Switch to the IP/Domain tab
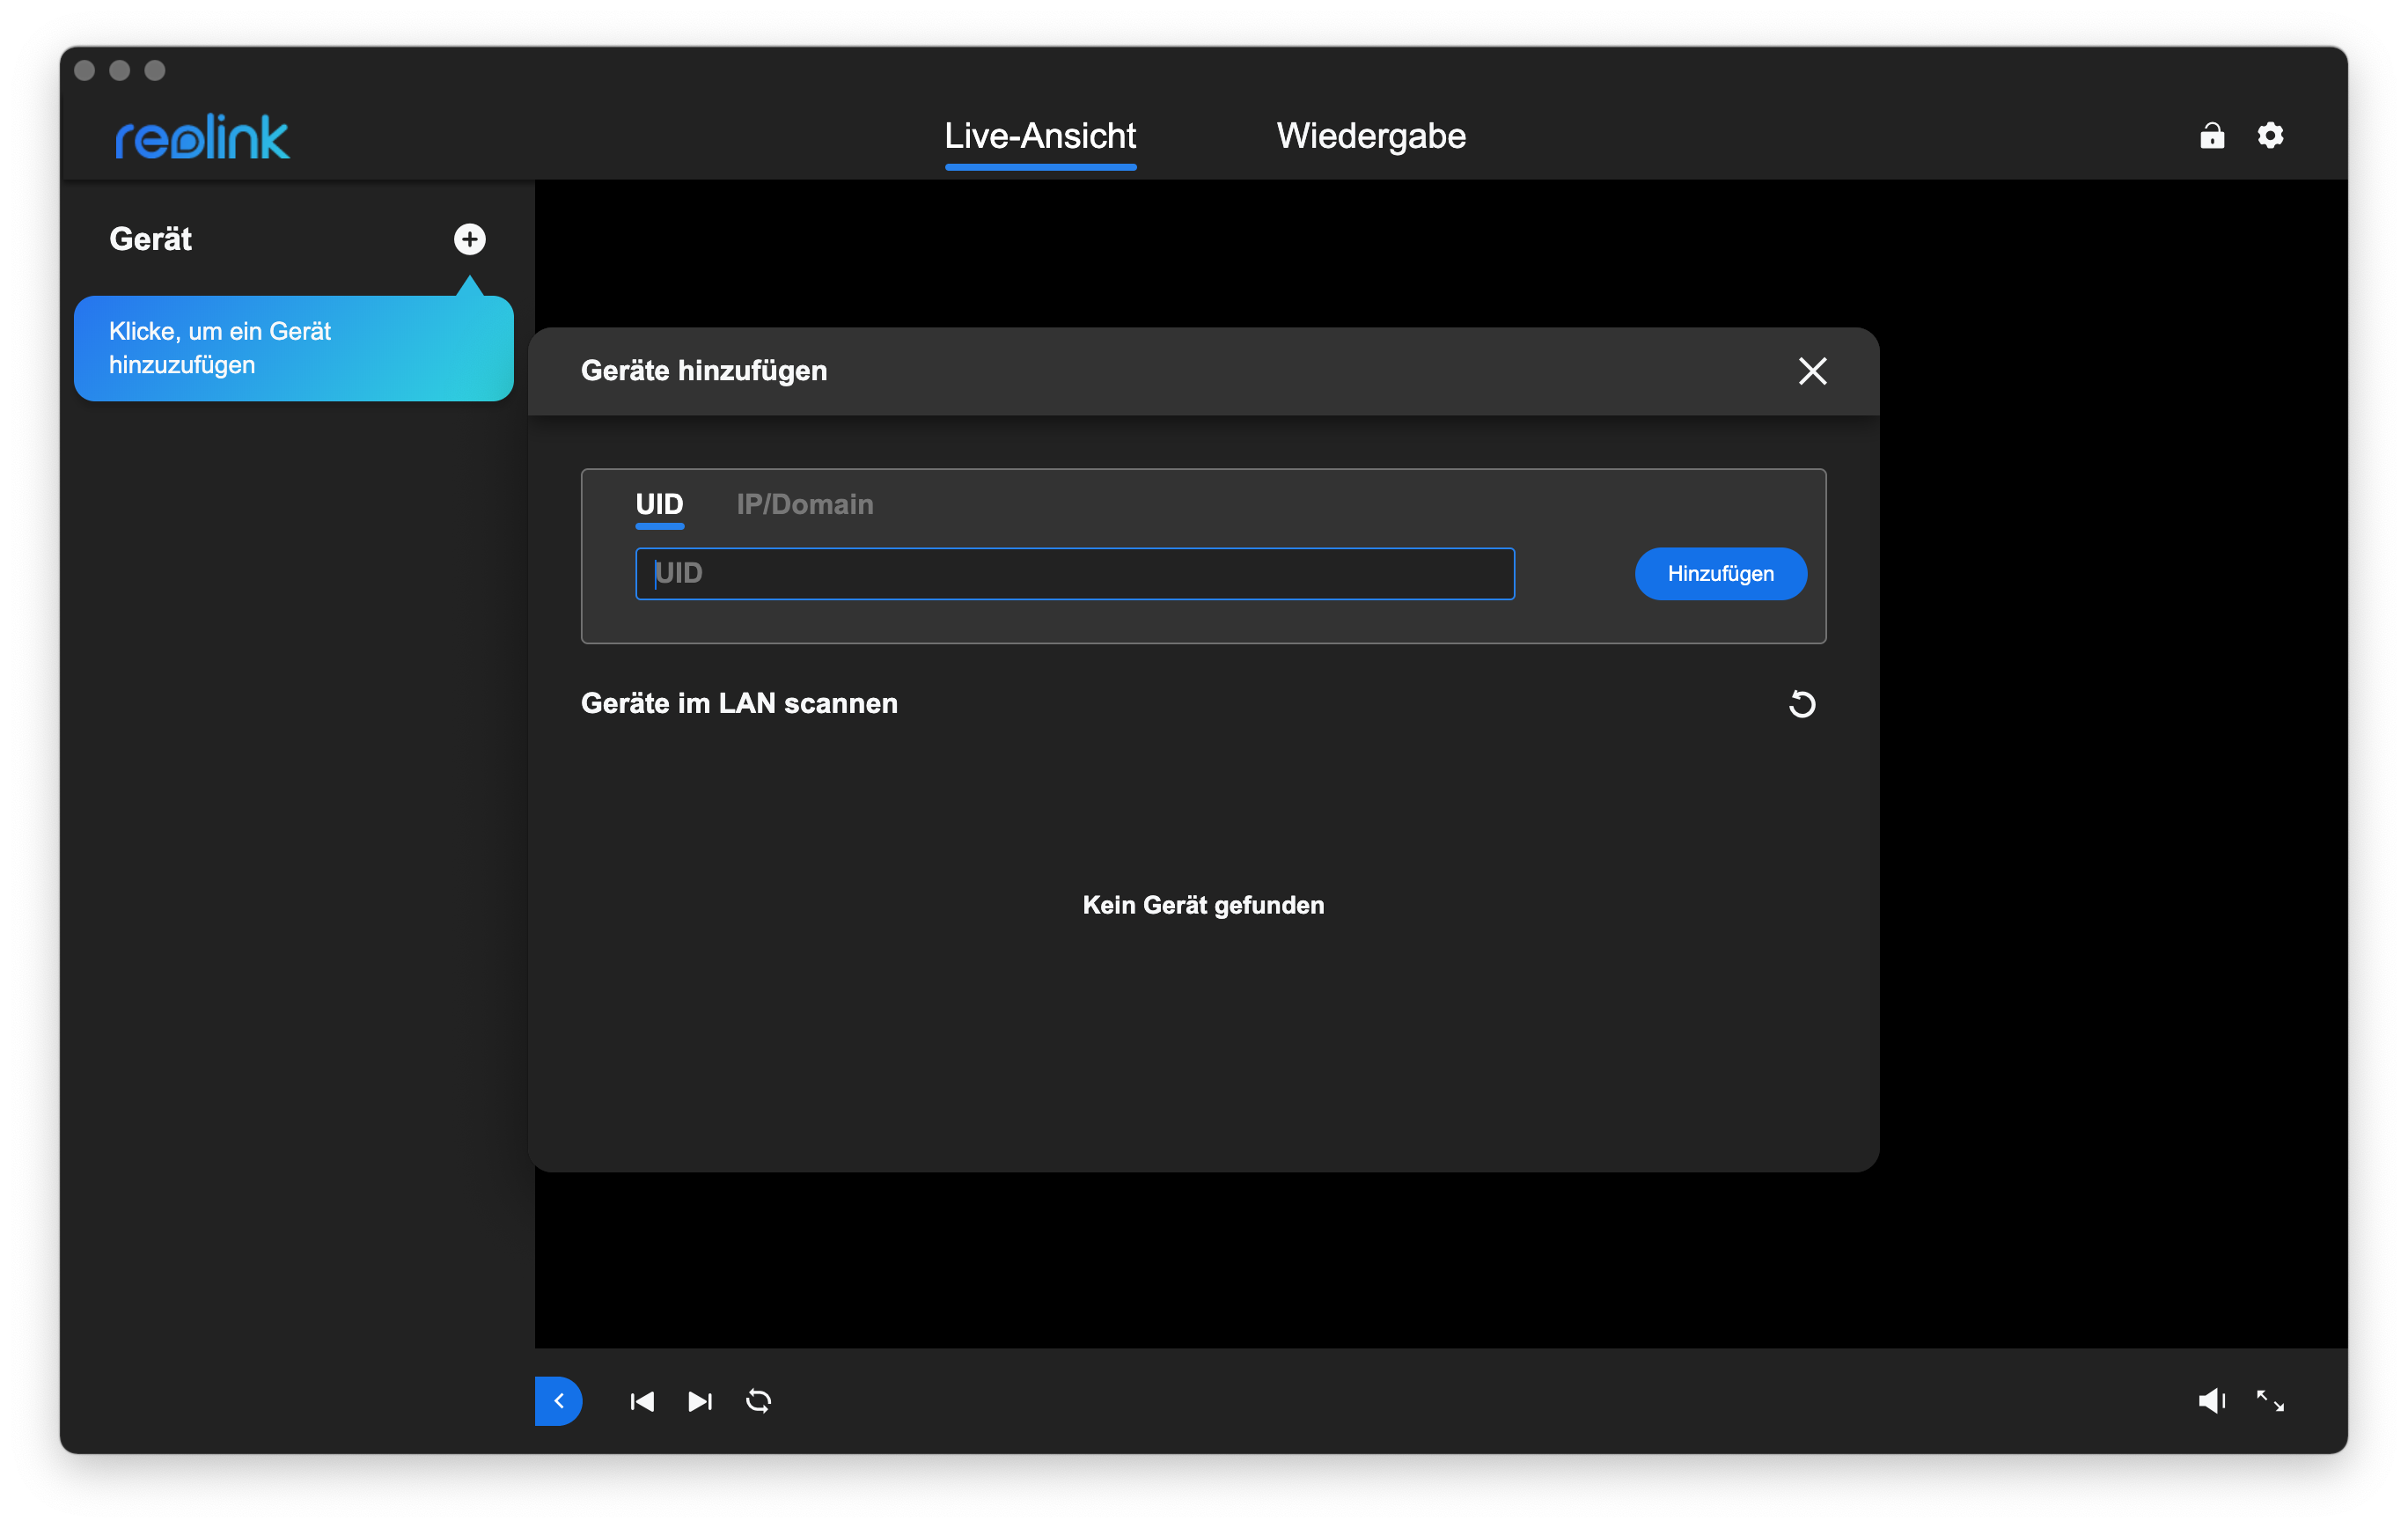Image resolution: width=2408 pixels, height=1528 pixels. 805,504
